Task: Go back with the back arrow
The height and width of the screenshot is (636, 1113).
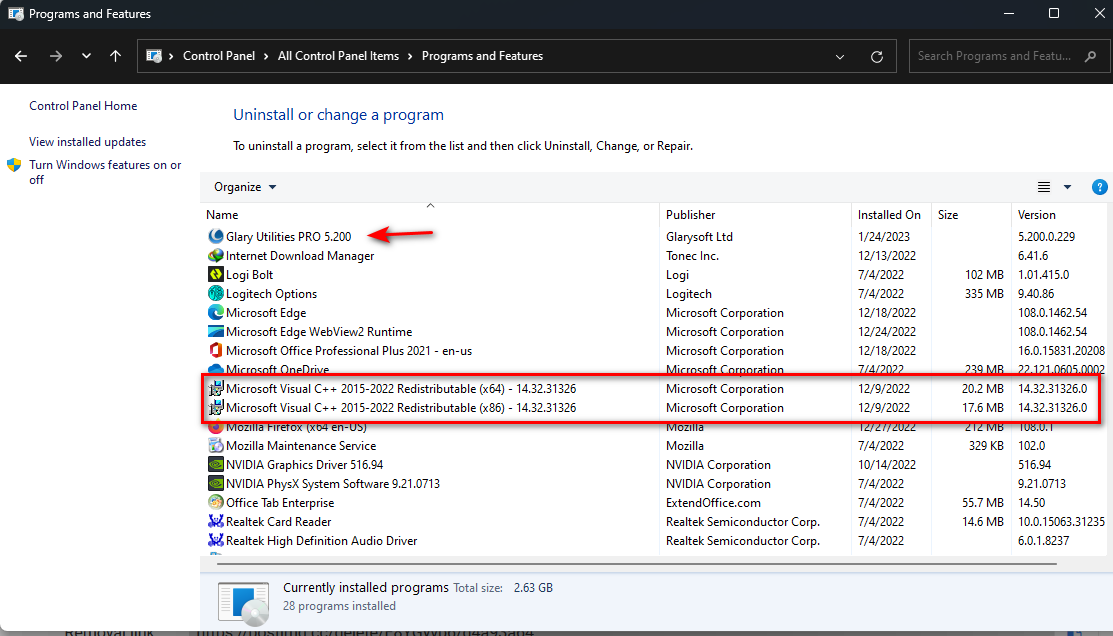Action: click(x=21, y=56)
